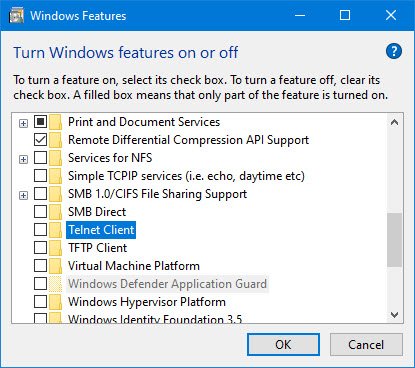Select Services for NFS label
The height and width of the screenshot is (368, 415).
pyautogui.click(x=110, y=158)
